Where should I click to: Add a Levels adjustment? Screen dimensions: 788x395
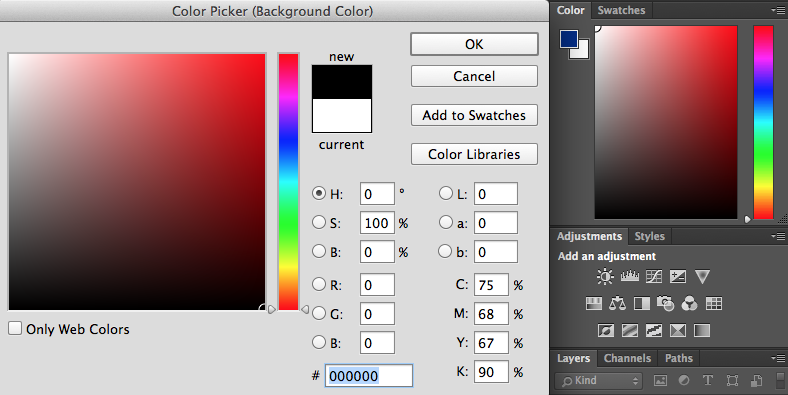[630, 276]
